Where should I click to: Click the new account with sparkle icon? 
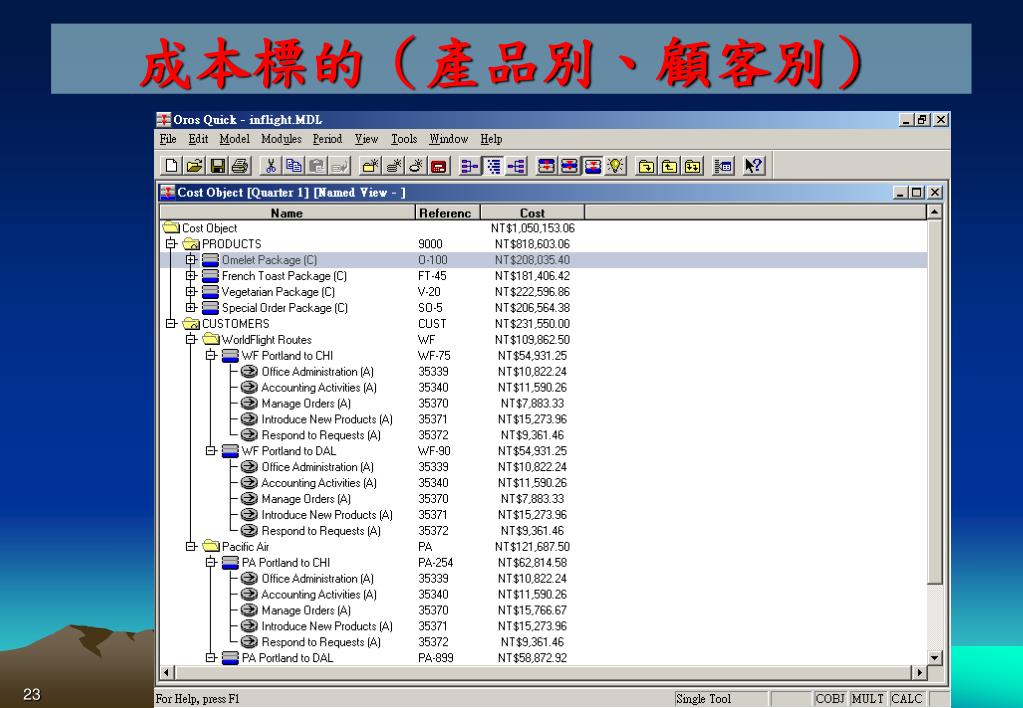coord(393,166)
